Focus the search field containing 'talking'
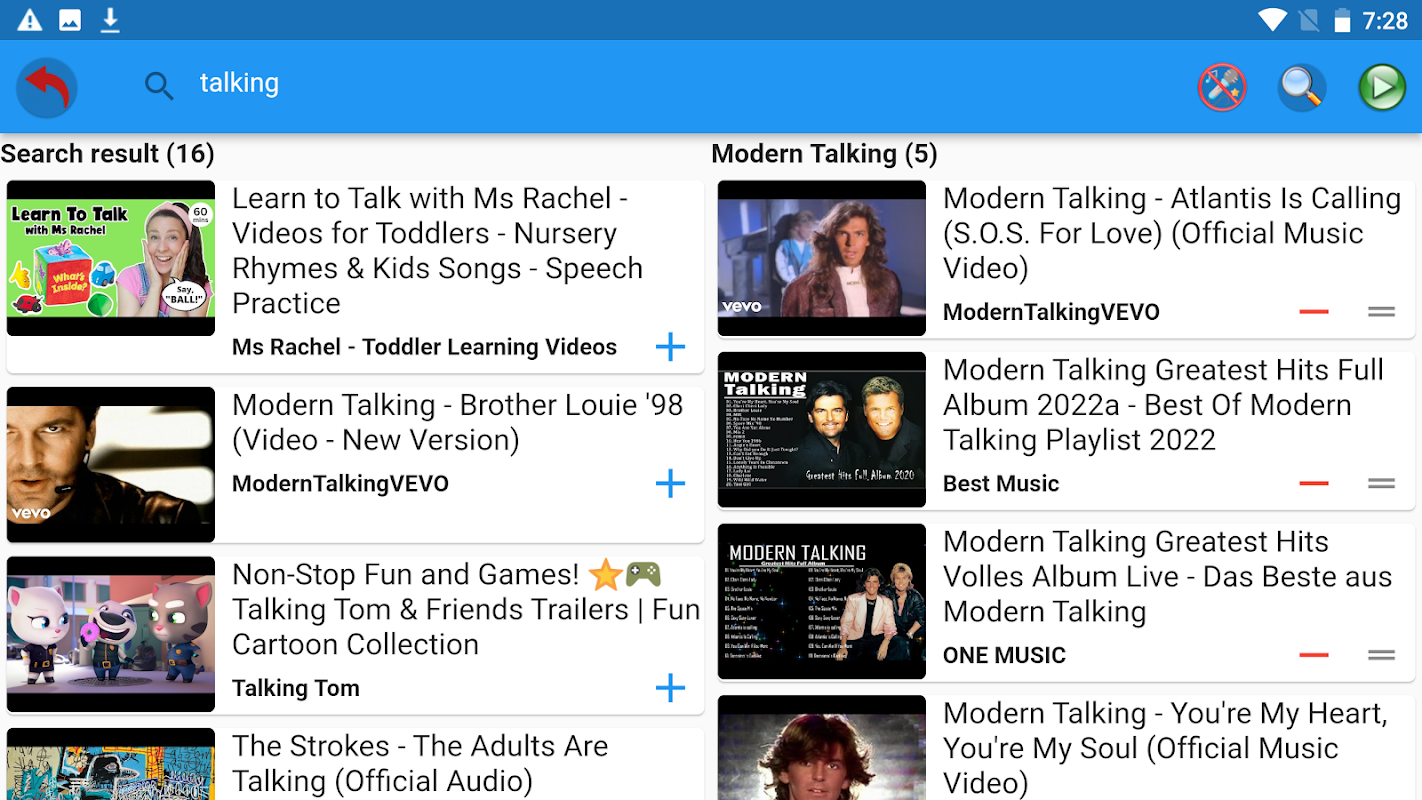Image resolution: width=1422 pixels, height=800 pixels. (660, 84)
